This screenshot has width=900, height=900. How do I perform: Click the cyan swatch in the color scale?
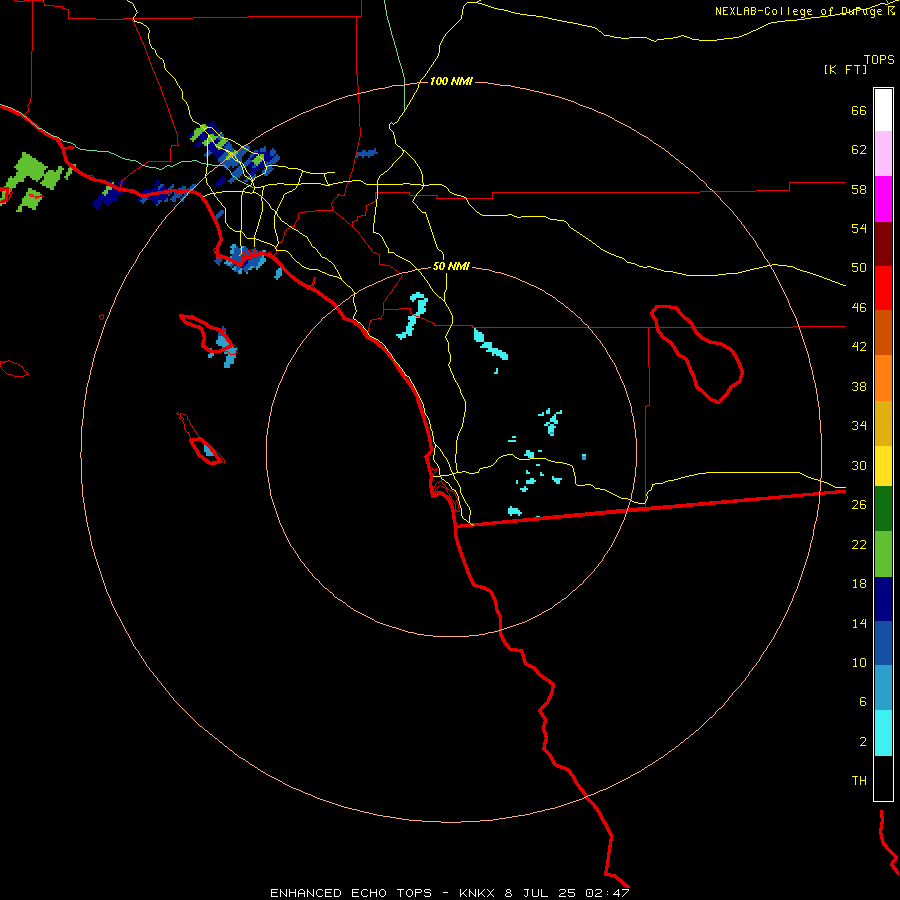click(883, 733)
